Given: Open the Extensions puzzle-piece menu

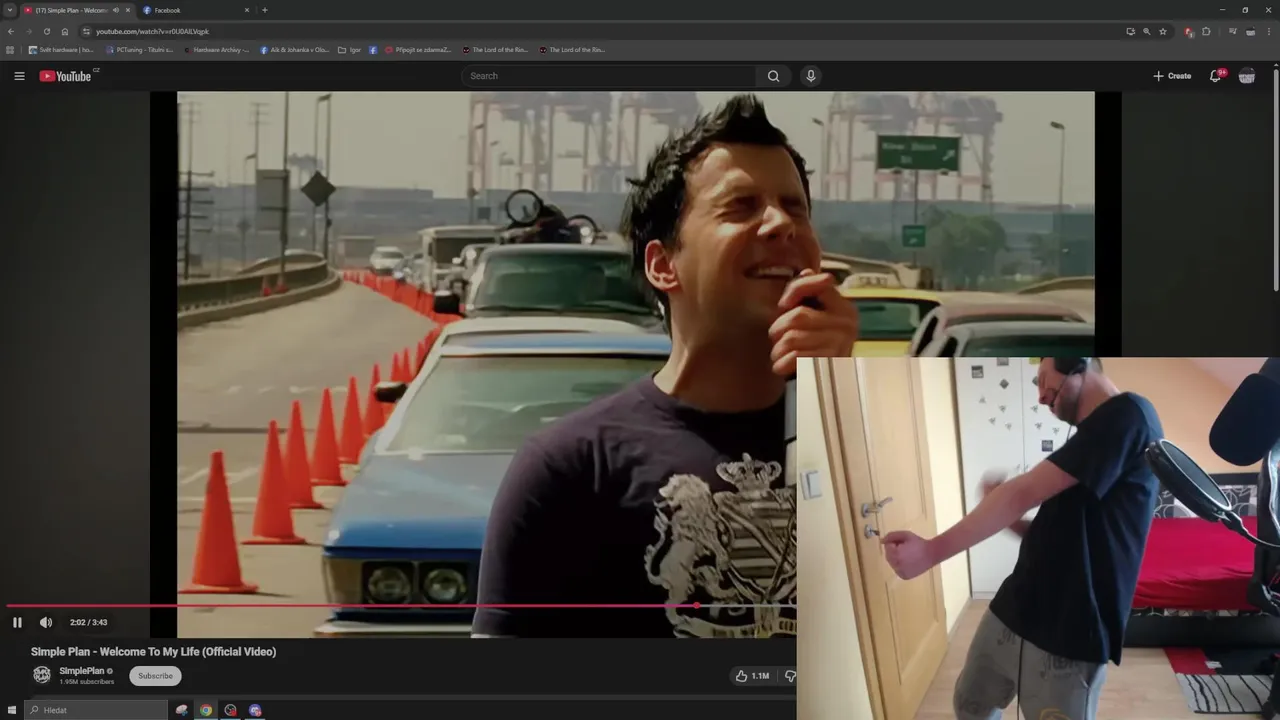Looking at the screenshot, I should [1206, 31].
